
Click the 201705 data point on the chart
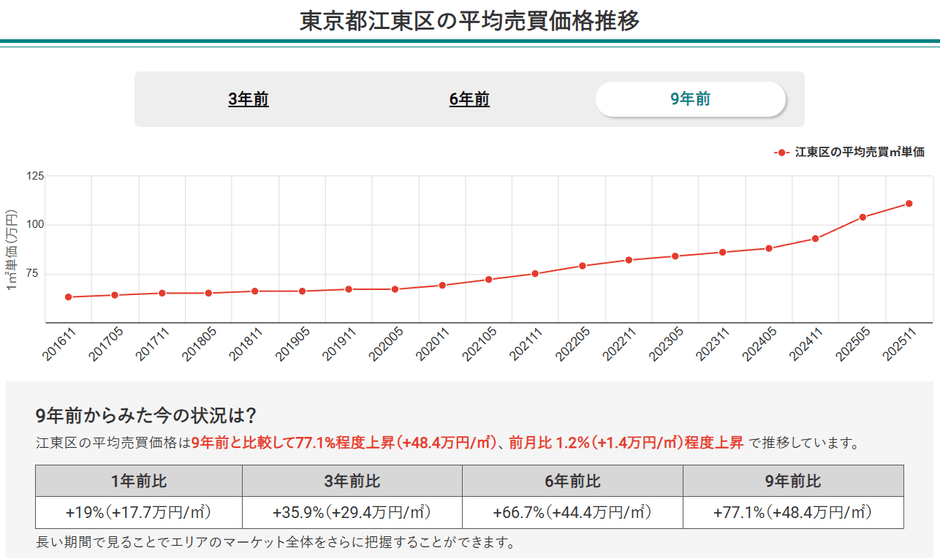click(115, 295)
